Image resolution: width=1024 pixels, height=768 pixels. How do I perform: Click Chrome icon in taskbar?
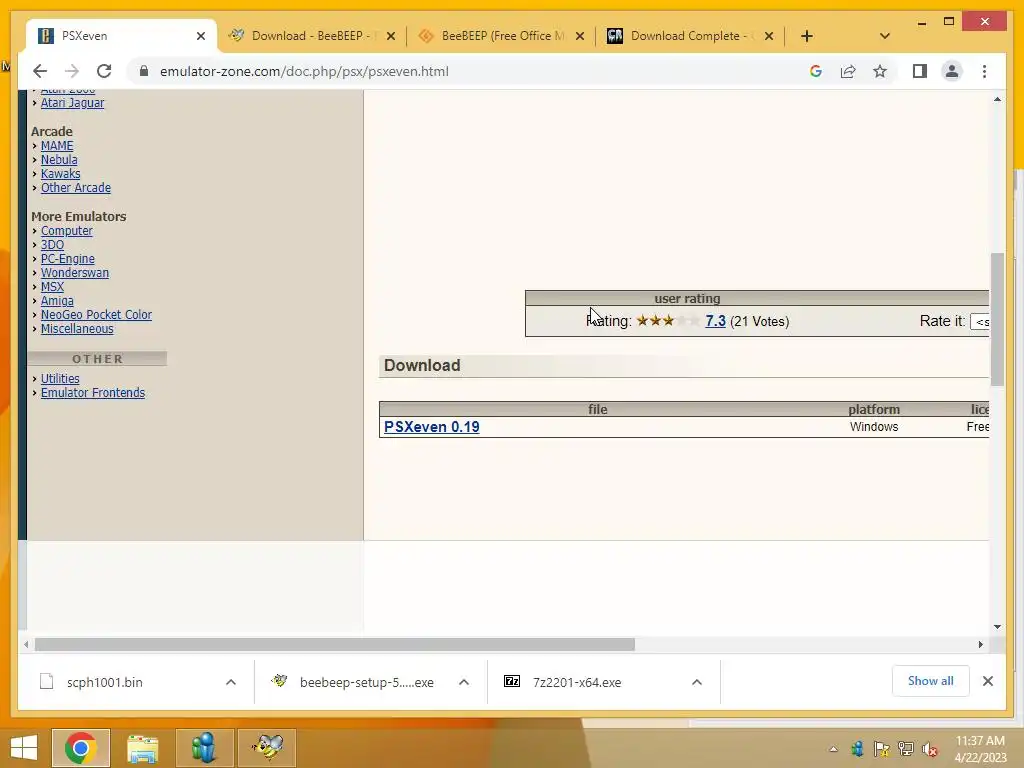[81, 748]
